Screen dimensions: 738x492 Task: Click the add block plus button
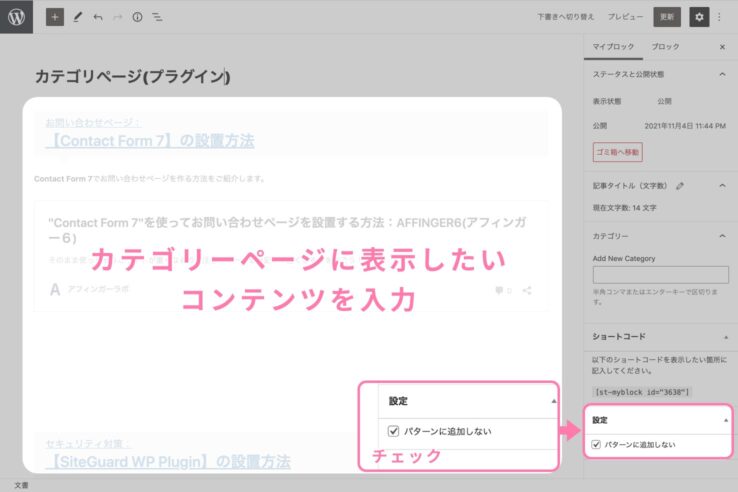click(x=55, y=17)
